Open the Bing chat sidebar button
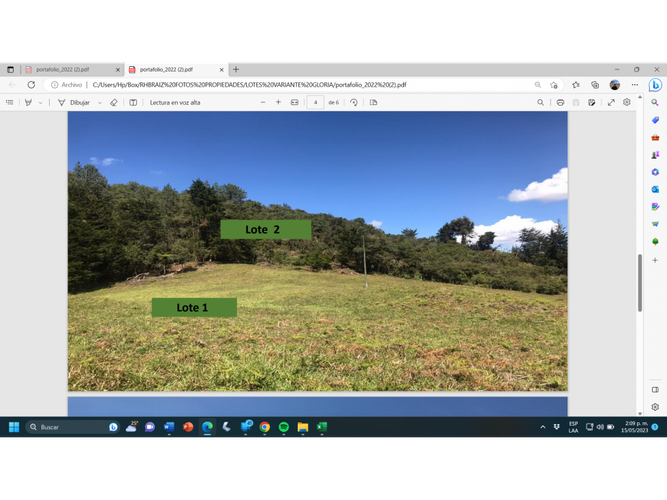The image size is (667, 500). pos(655,85)
